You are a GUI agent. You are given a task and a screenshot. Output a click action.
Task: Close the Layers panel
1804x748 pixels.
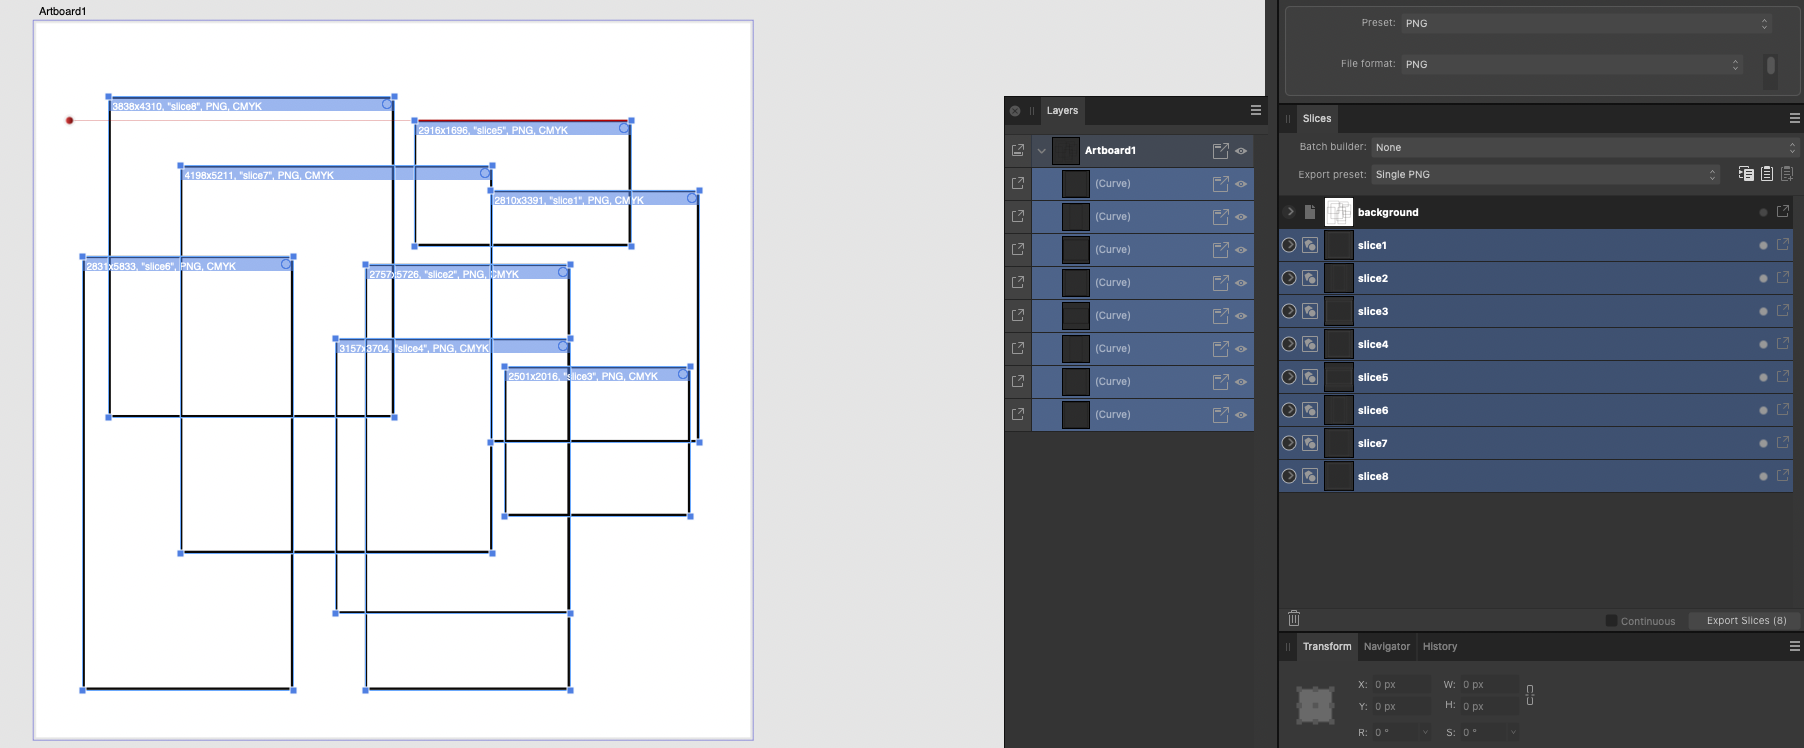click(x=1015, y=111)
